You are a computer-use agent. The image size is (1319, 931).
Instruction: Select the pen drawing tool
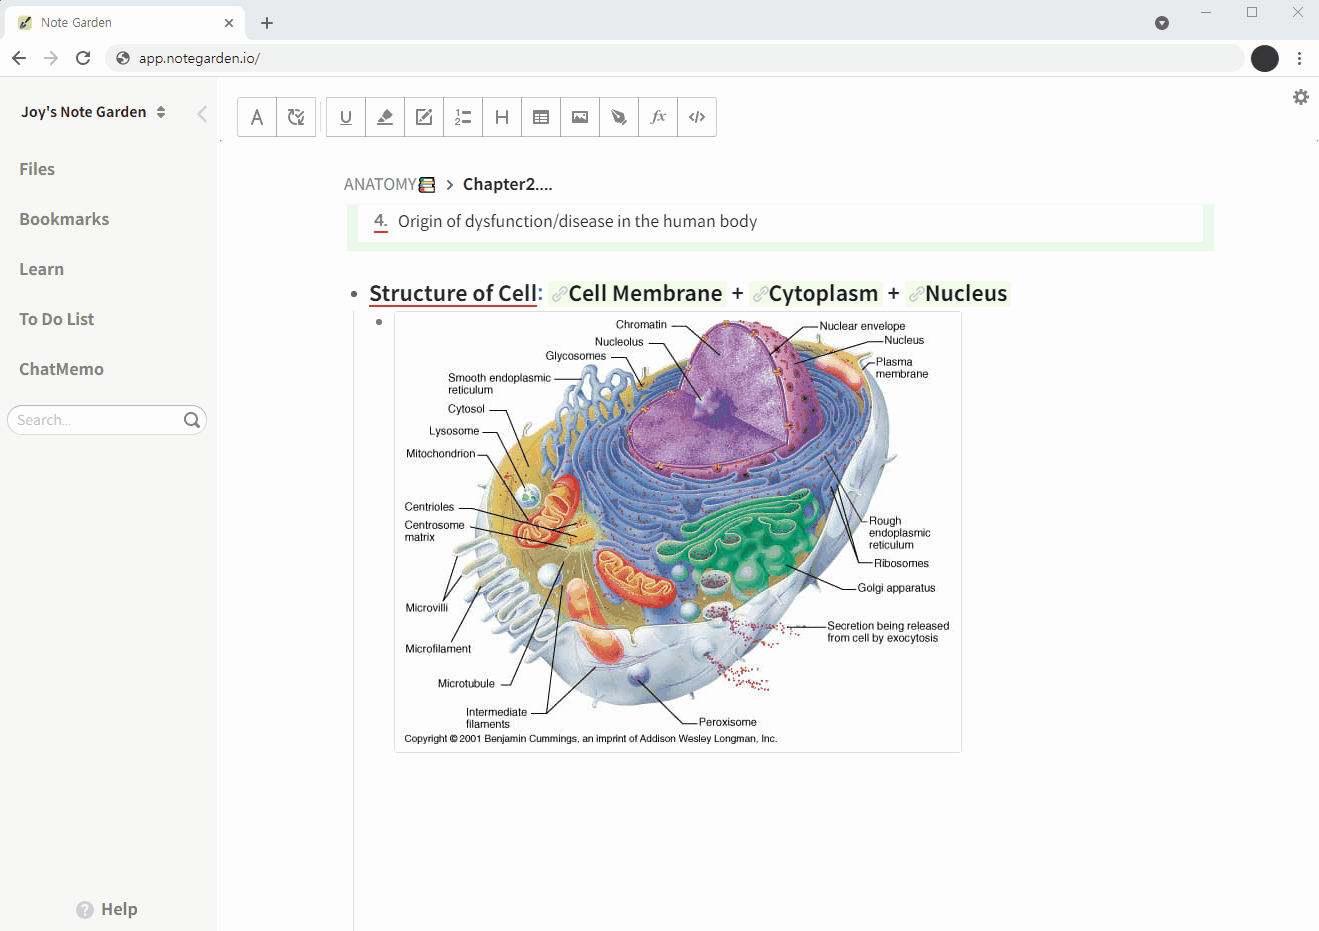619,117
